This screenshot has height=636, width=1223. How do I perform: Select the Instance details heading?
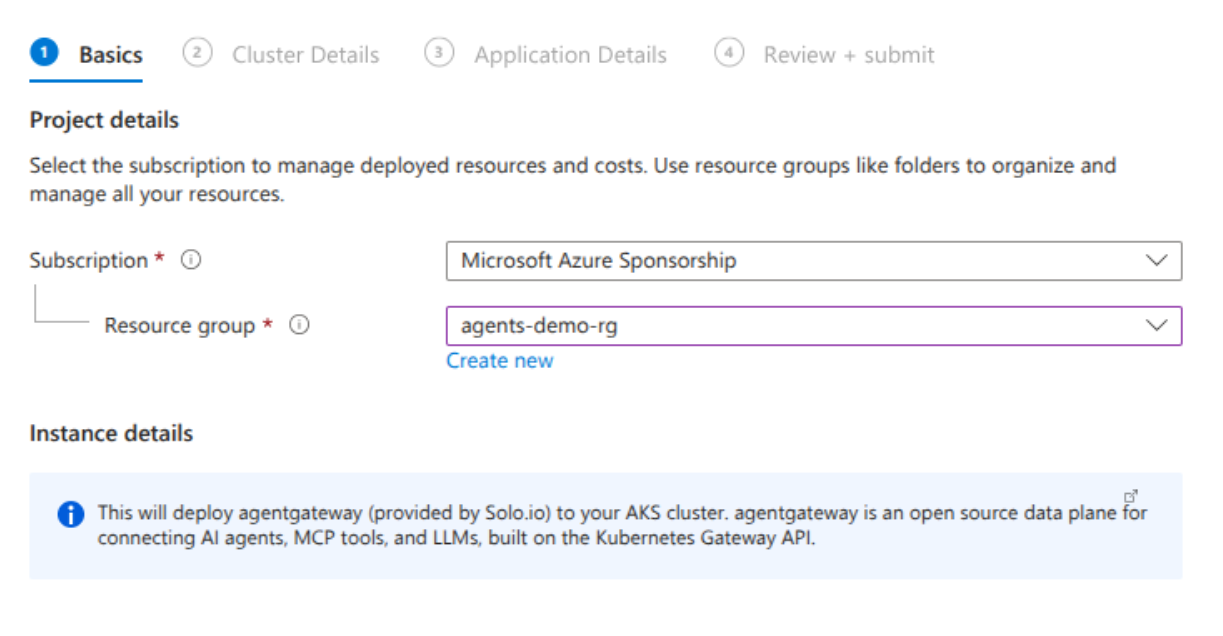click(x=111, y=434)
